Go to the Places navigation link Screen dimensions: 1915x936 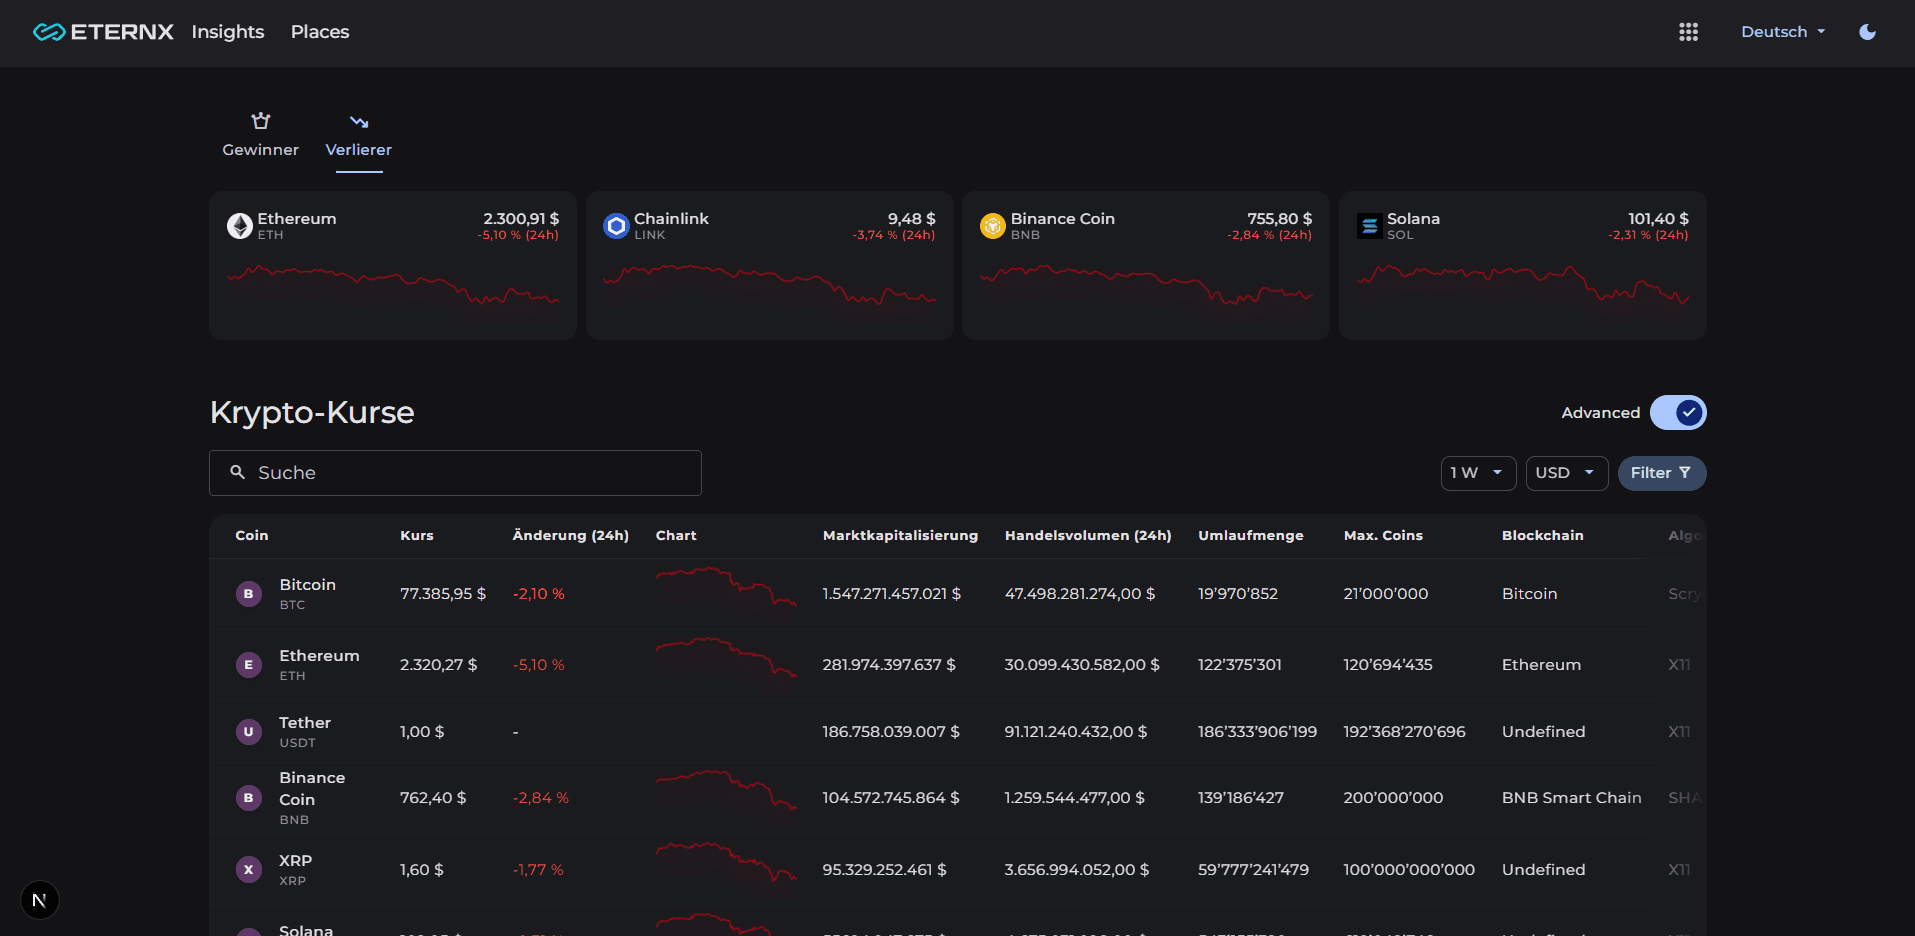(320, 32)
